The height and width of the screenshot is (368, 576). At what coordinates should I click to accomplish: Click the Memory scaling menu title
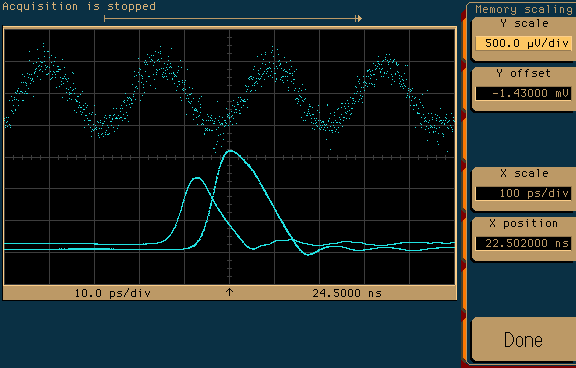click(x=524, y=9)
